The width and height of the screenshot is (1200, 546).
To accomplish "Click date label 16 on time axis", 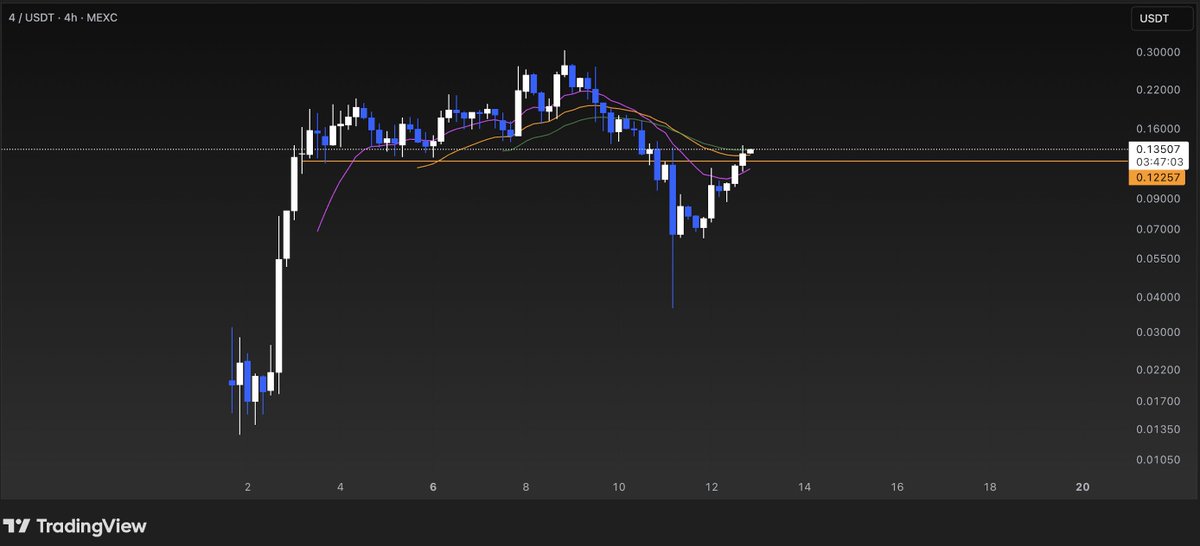I will 897,487.
